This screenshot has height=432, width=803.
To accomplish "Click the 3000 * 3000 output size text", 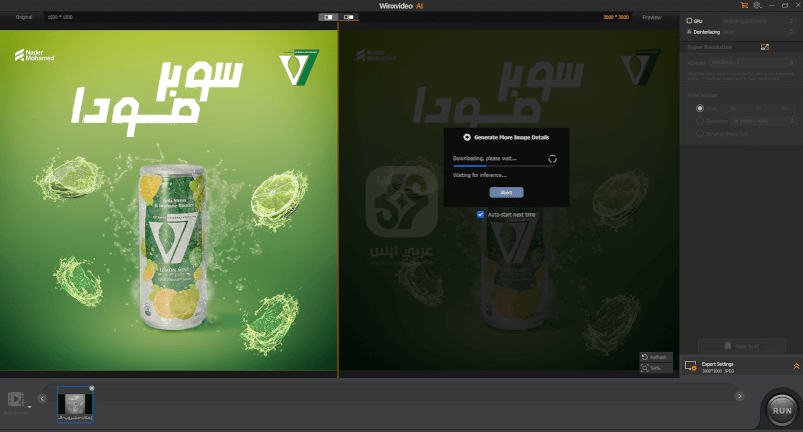I will tap(616, 17).
